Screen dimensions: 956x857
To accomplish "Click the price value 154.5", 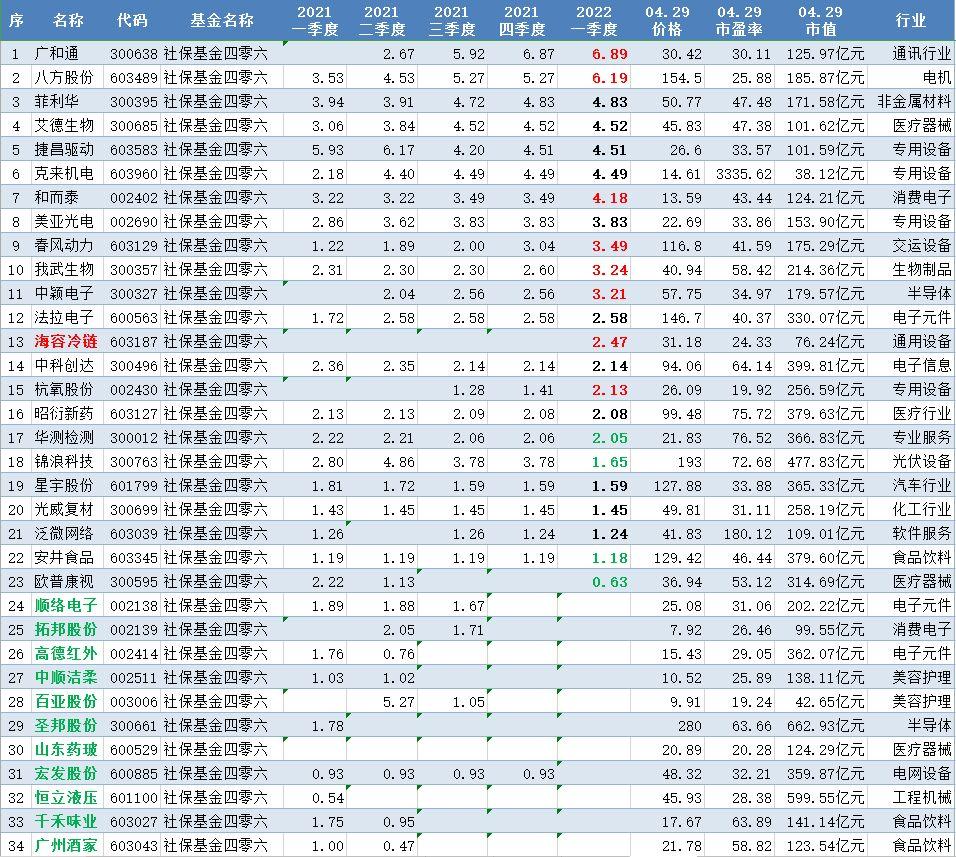I will (x=682, y=77).
